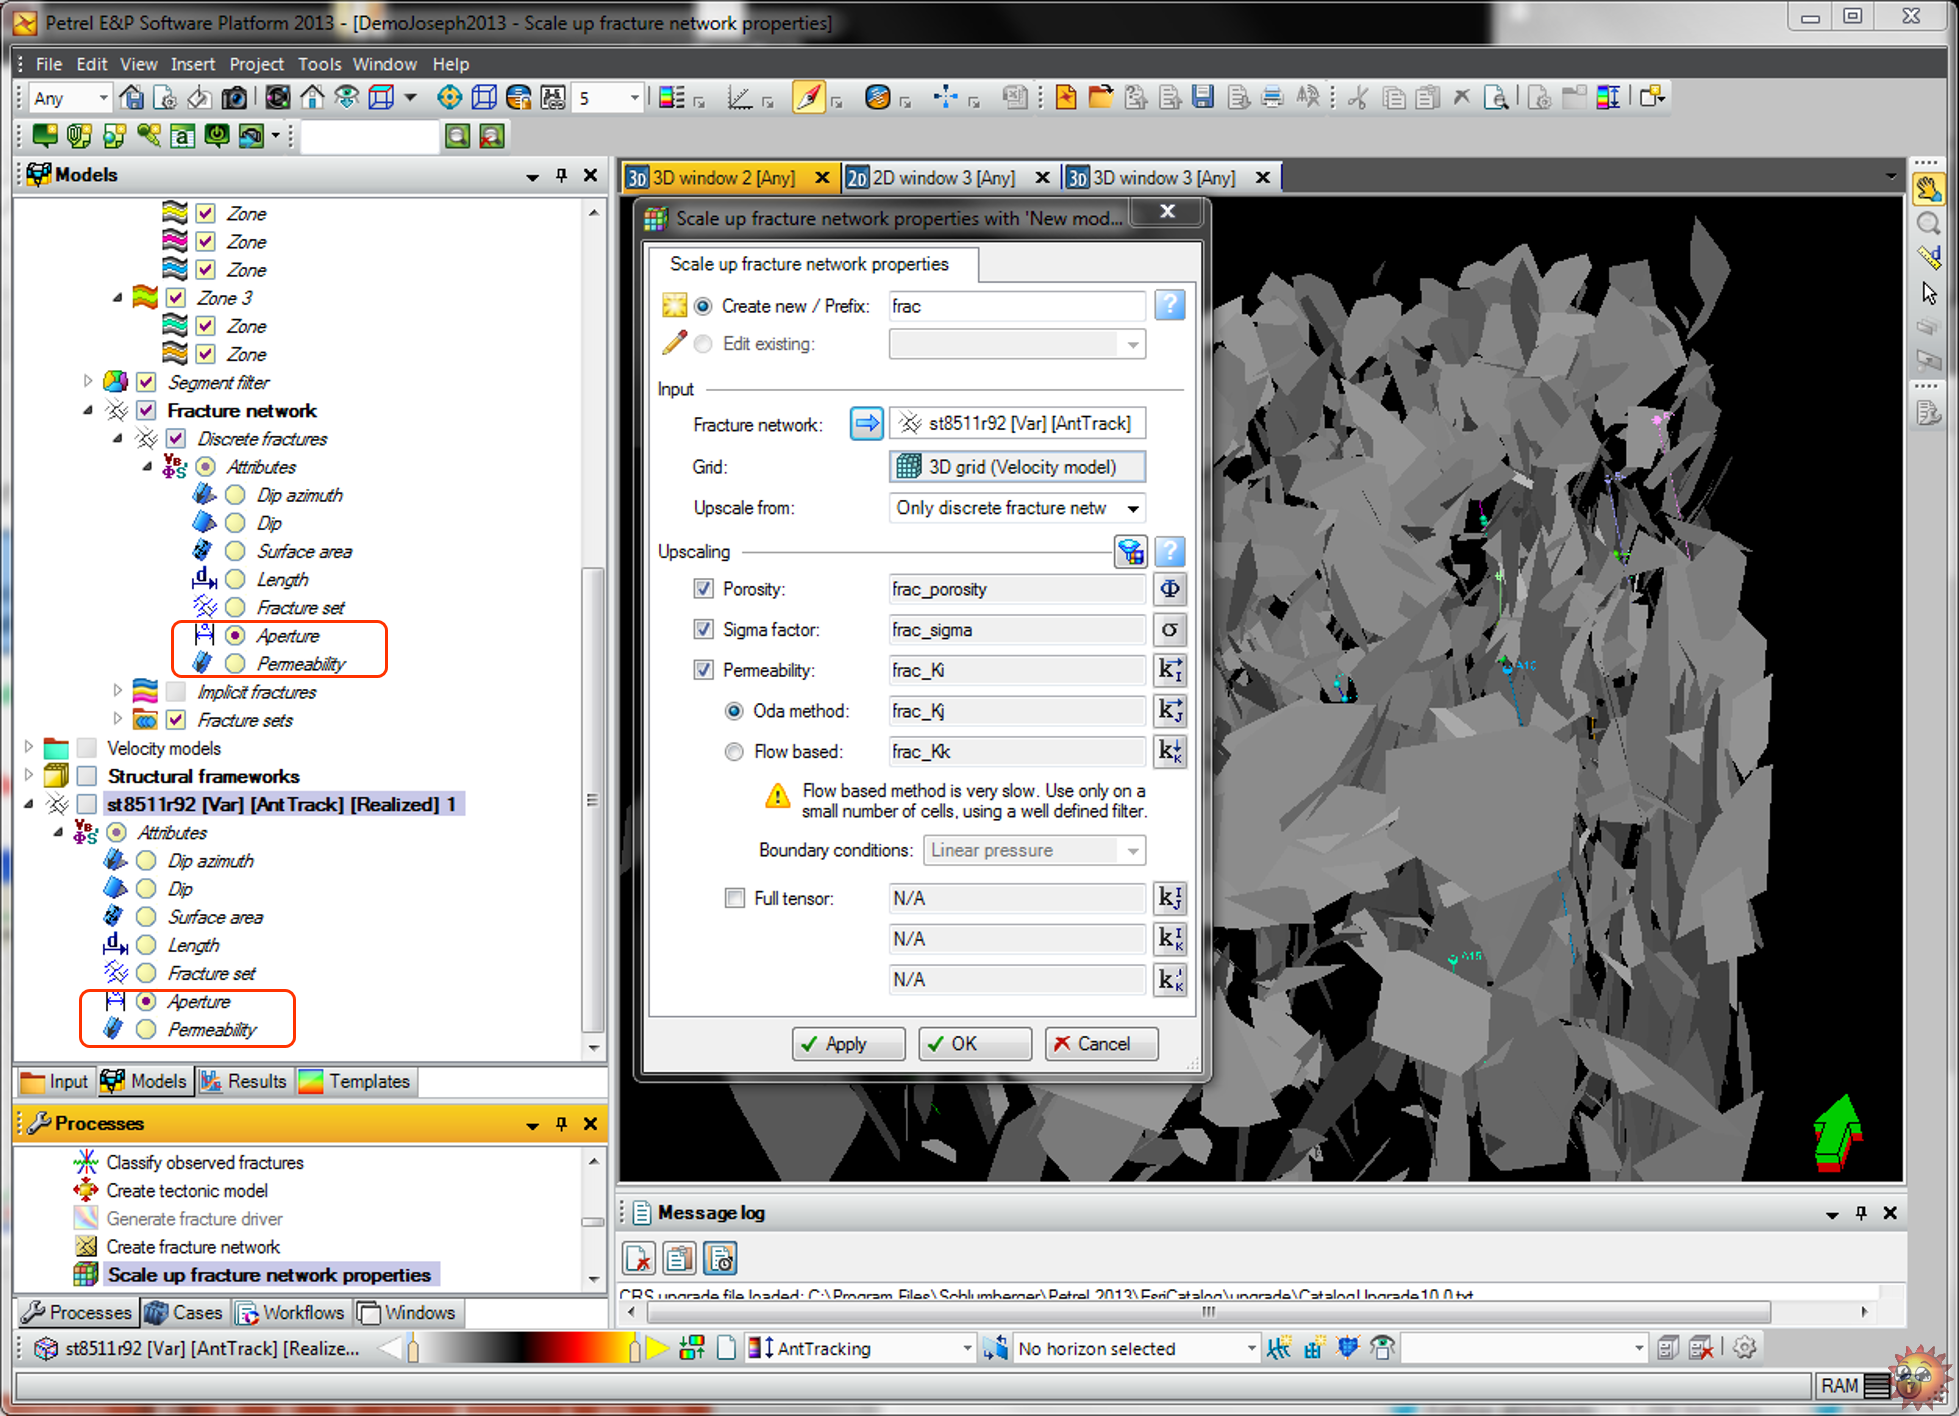The height and width of the screenshot is (1416, 1959).
Task: Click the cut scissors toolbar icon
Action: click(1357, 97)
